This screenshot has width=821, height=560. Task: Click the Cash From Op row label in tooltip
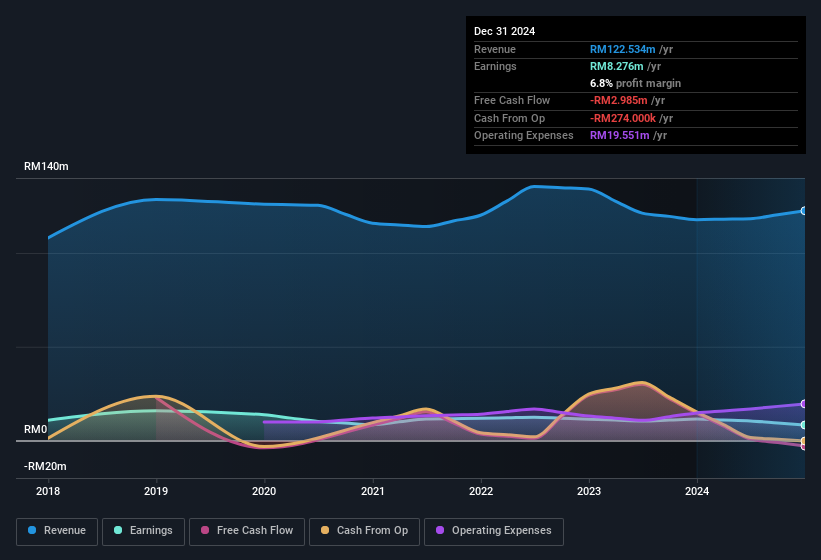click(509, 118)
